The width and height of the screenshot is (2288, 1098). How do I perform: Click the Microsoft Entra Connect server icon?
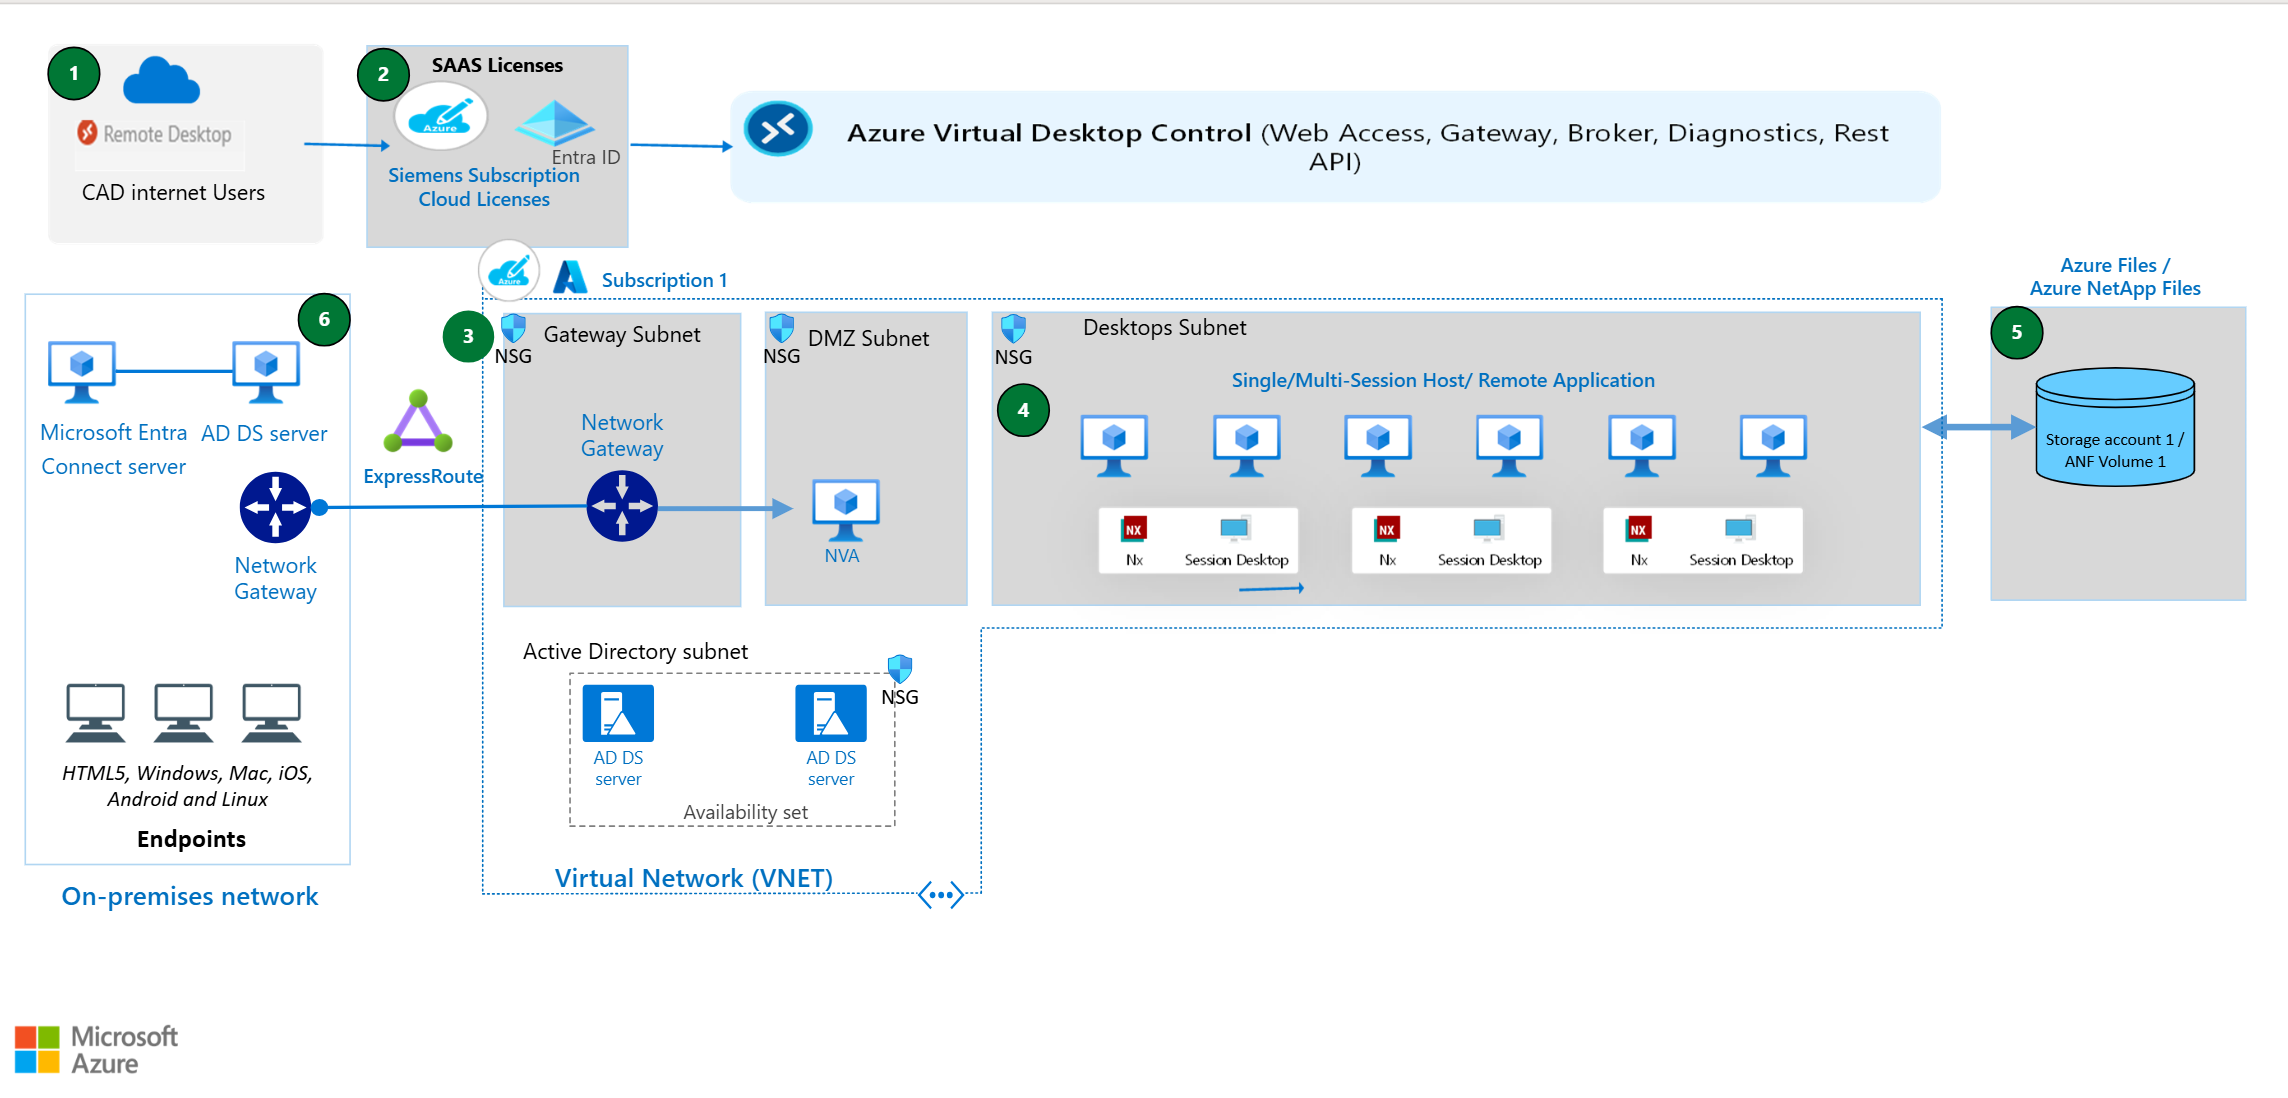(82, 370)
